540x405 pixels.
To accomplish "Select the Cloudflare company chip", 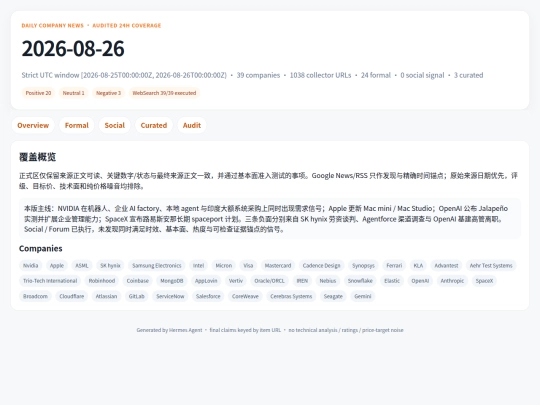I will (72, 297).
